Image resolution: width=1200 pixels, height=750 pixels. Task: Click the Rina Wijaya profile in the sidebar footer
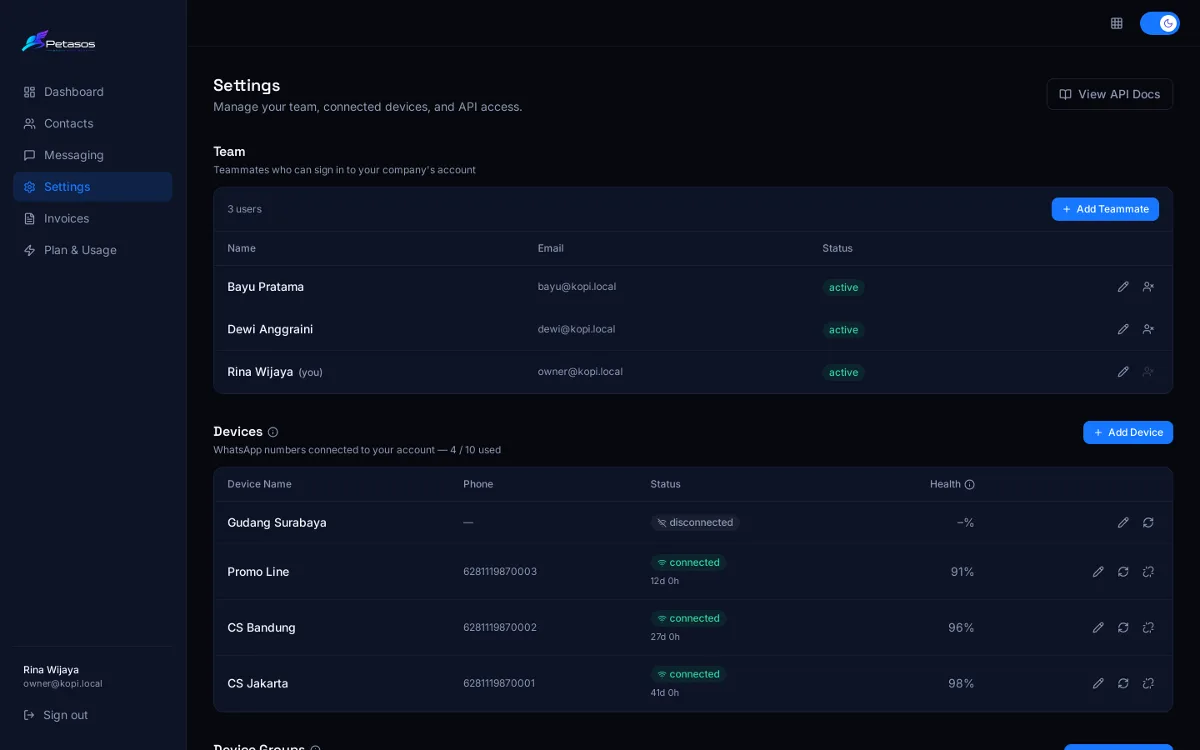(x=63, y=676)
